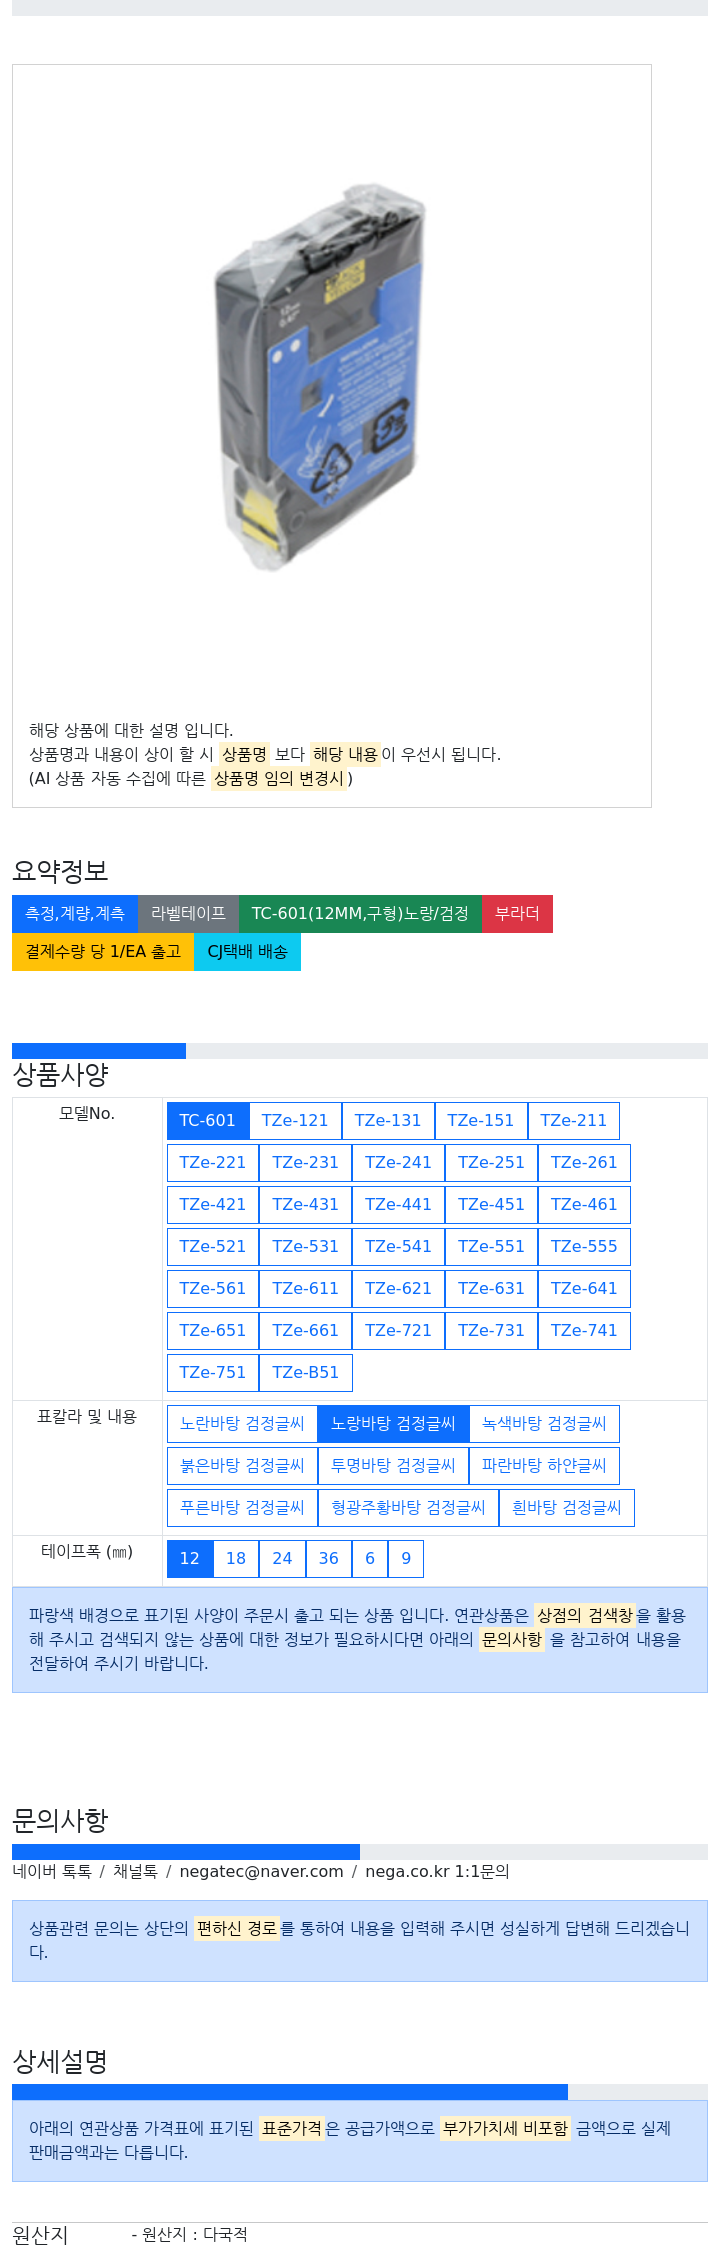Select tape width 9
Screen dimensions: 720x2255
point(406,1559)
